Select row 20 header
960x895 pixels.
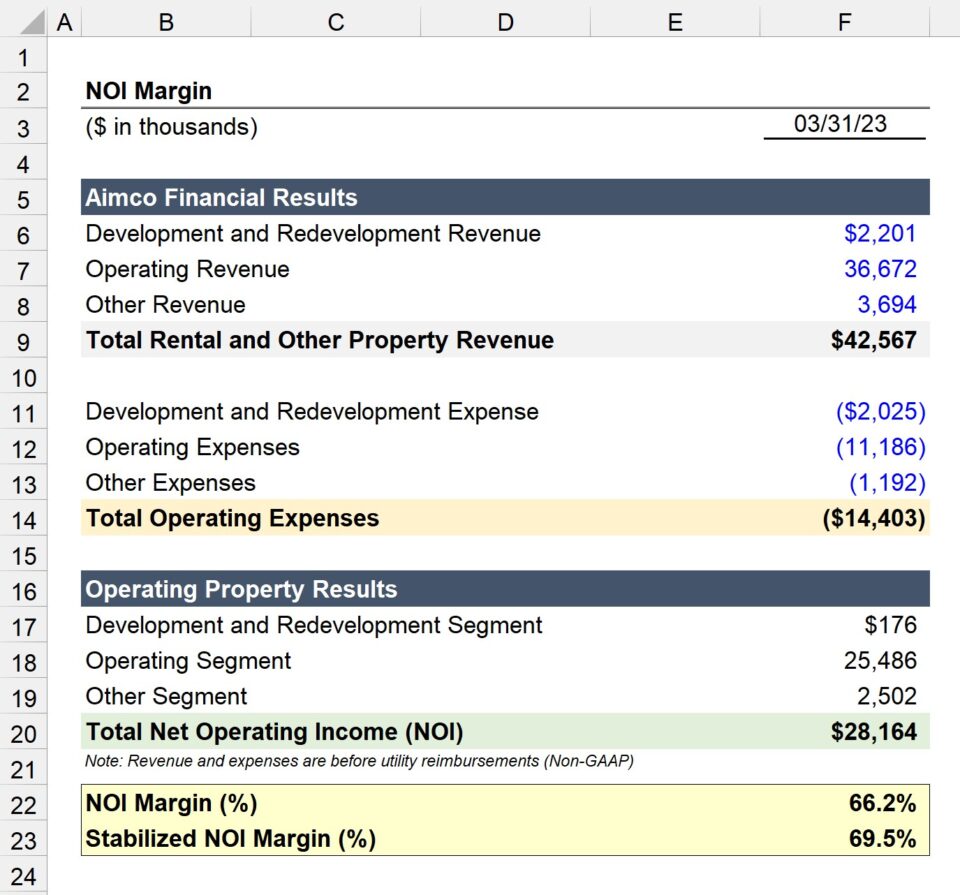point(22,732)
